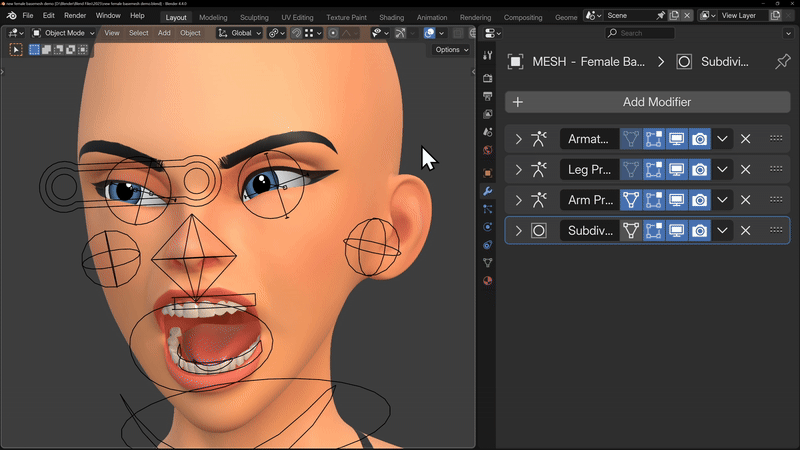This screenshot has width=800, height=450.
Task: Toggle proportional editing in viewport header
Action: tap(333, 33)
